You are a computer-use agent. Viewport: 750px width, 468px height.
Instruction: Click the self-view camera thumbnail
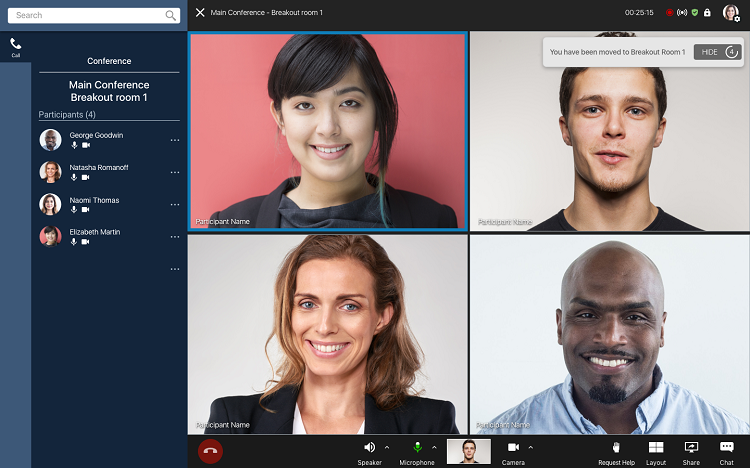pos(468,451)
